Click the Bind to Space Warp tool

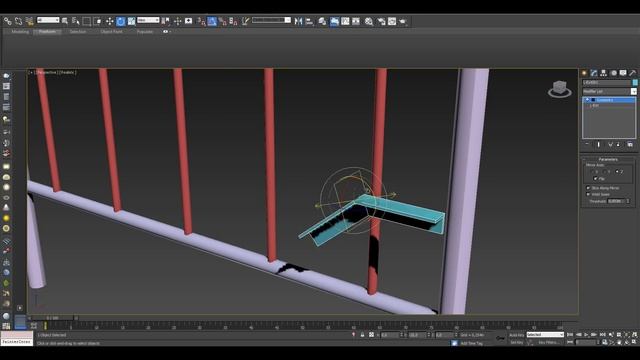coord(29,21)
